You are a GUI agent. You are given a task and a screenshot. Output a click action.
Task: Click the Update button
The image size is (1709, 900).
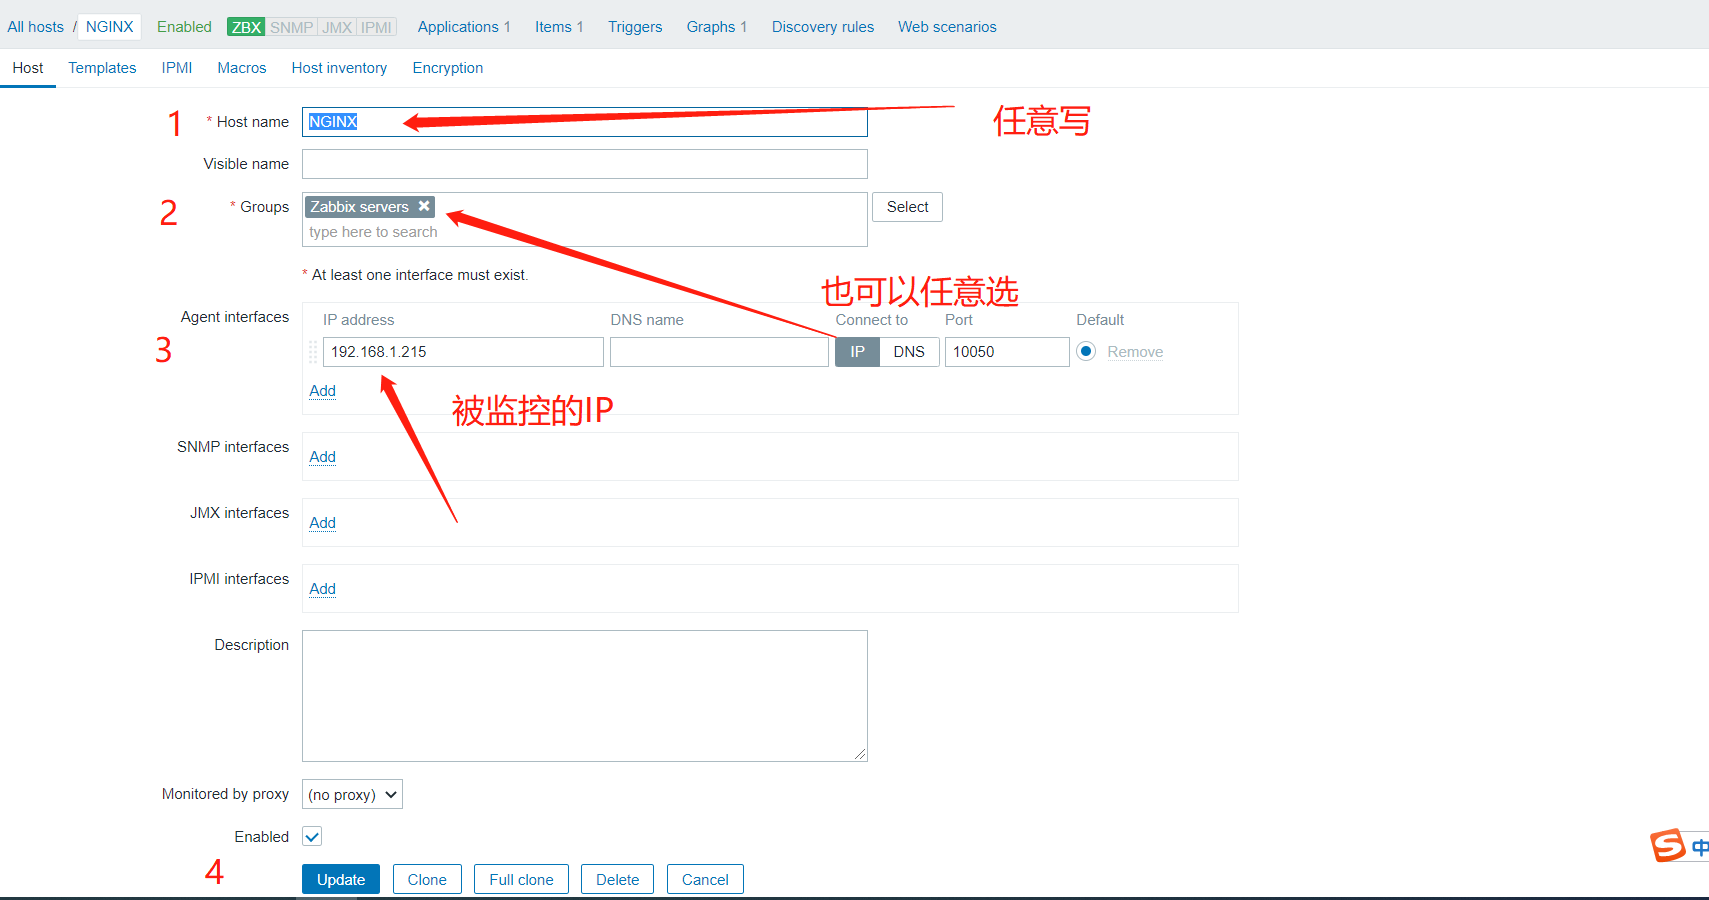tap(341, 879)
